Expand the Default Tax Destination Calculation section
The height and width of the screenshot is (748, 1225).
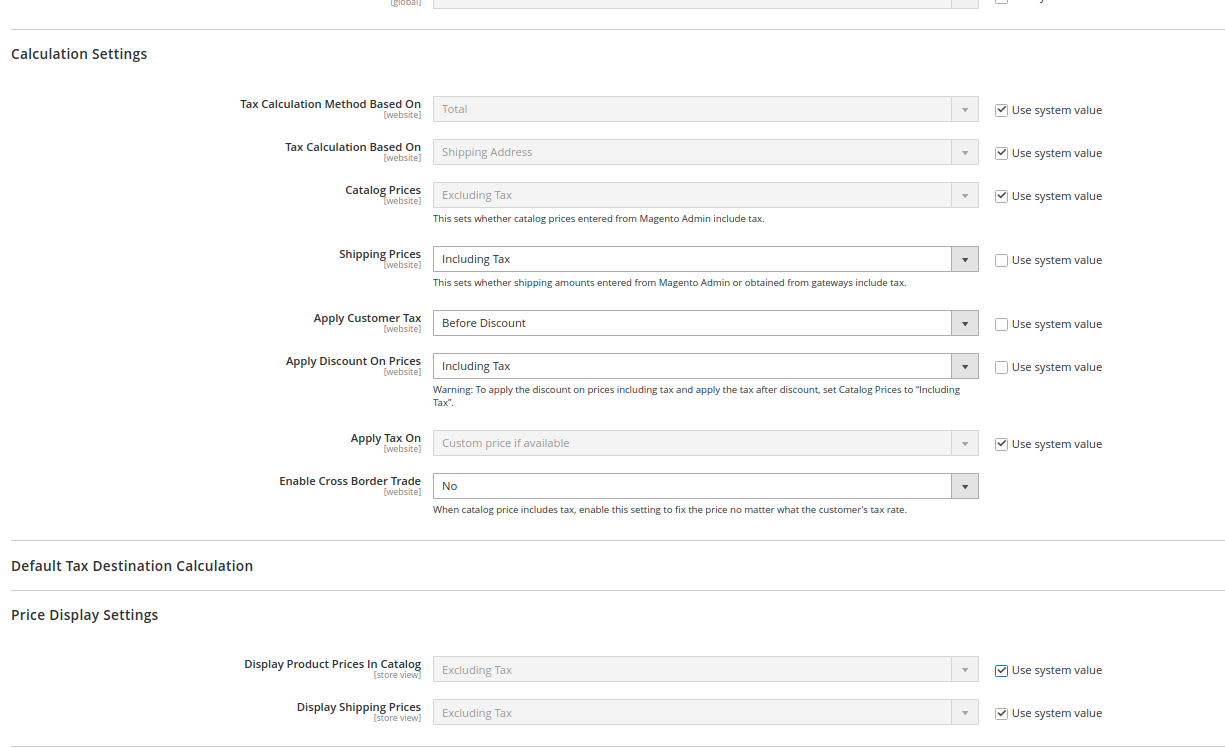132,565
